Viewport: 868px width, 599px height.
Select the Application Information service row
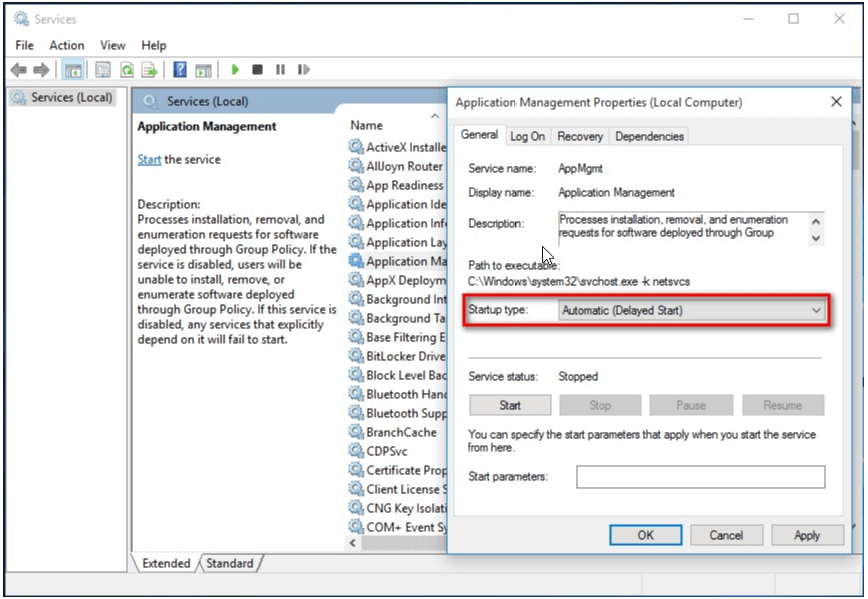(x=397, y=223)
